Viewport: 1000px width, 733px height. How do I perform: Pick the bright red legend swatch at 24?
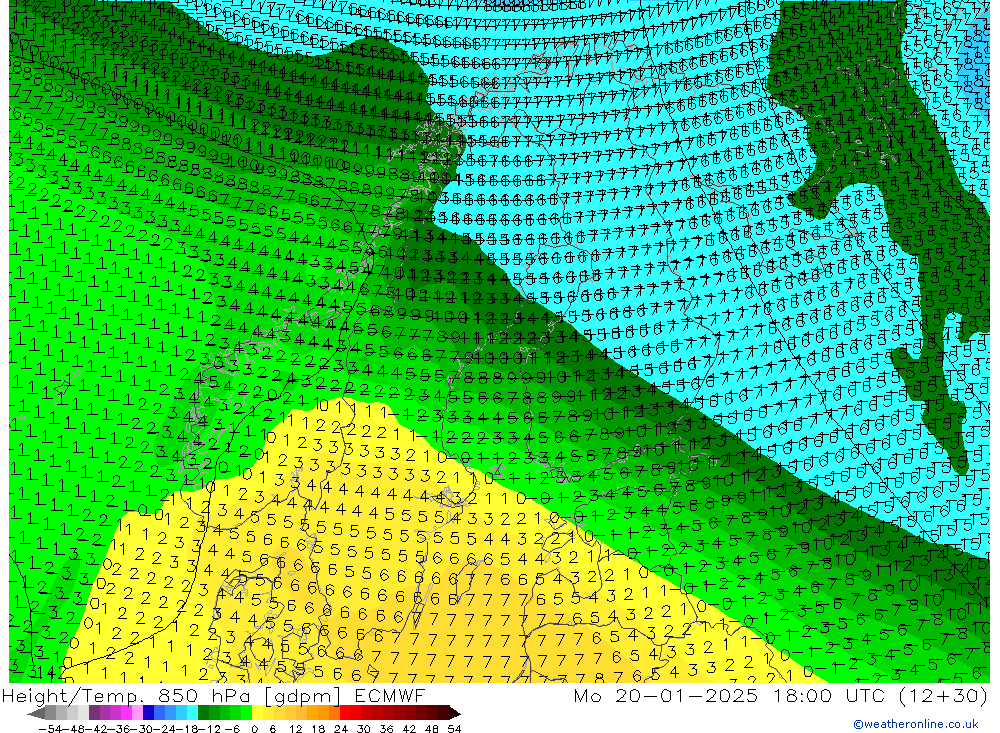click(344, 713)
